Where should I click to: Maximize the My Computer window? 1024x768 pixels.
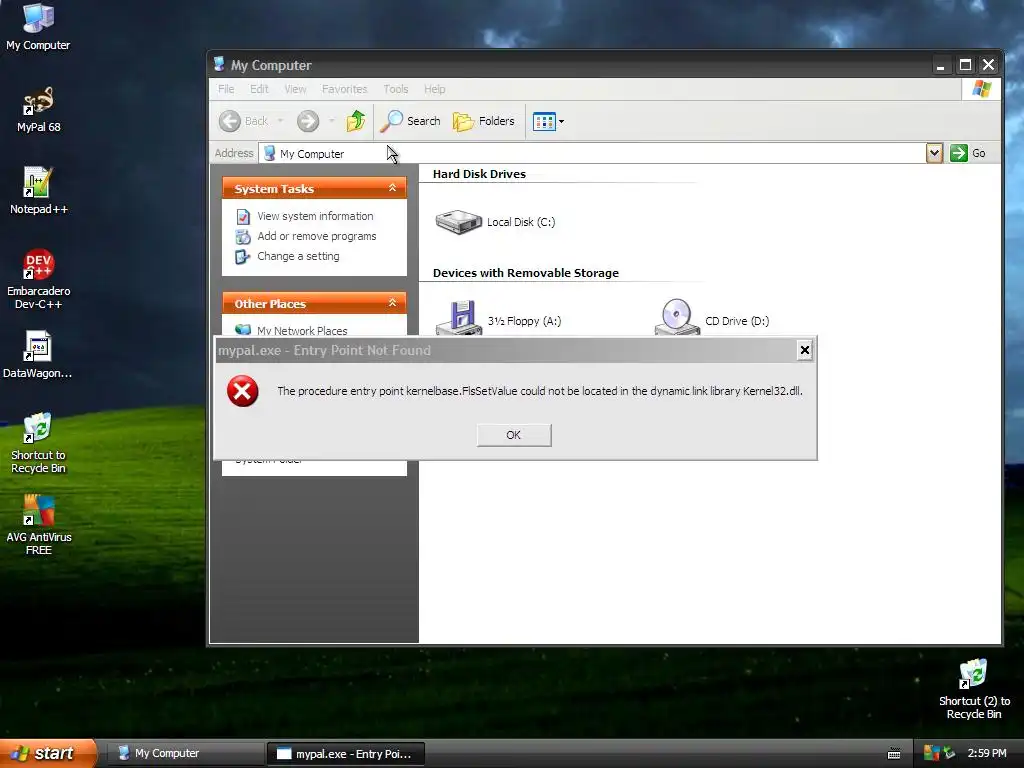click(965, 65)
